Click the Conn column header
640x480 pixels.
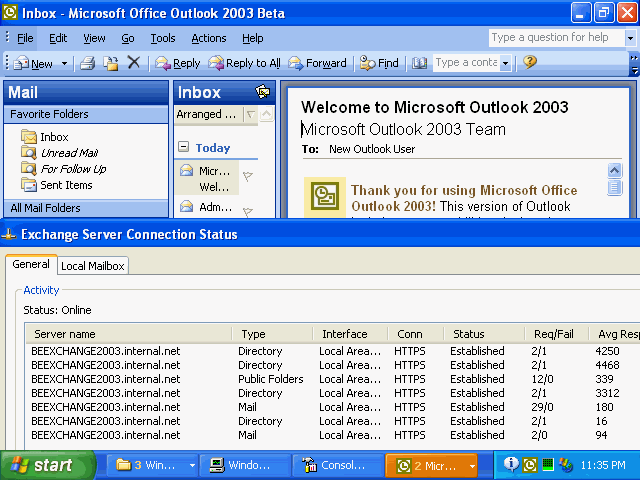coord(416,334)
